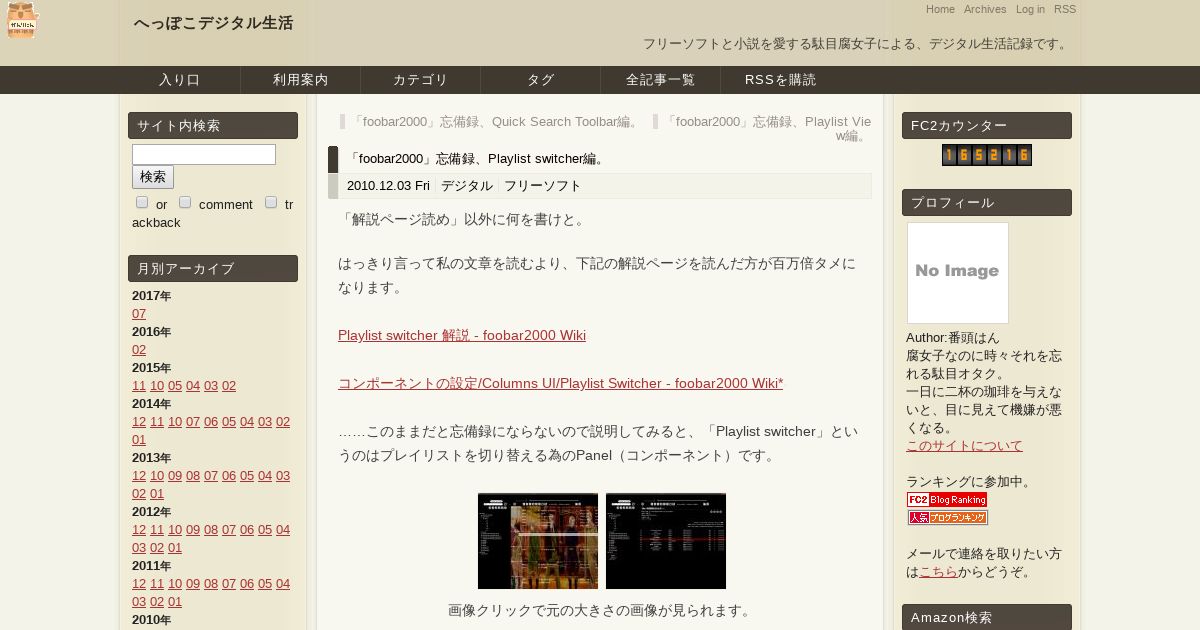Toggle the 'comment' search checkbox

(185, 203)
